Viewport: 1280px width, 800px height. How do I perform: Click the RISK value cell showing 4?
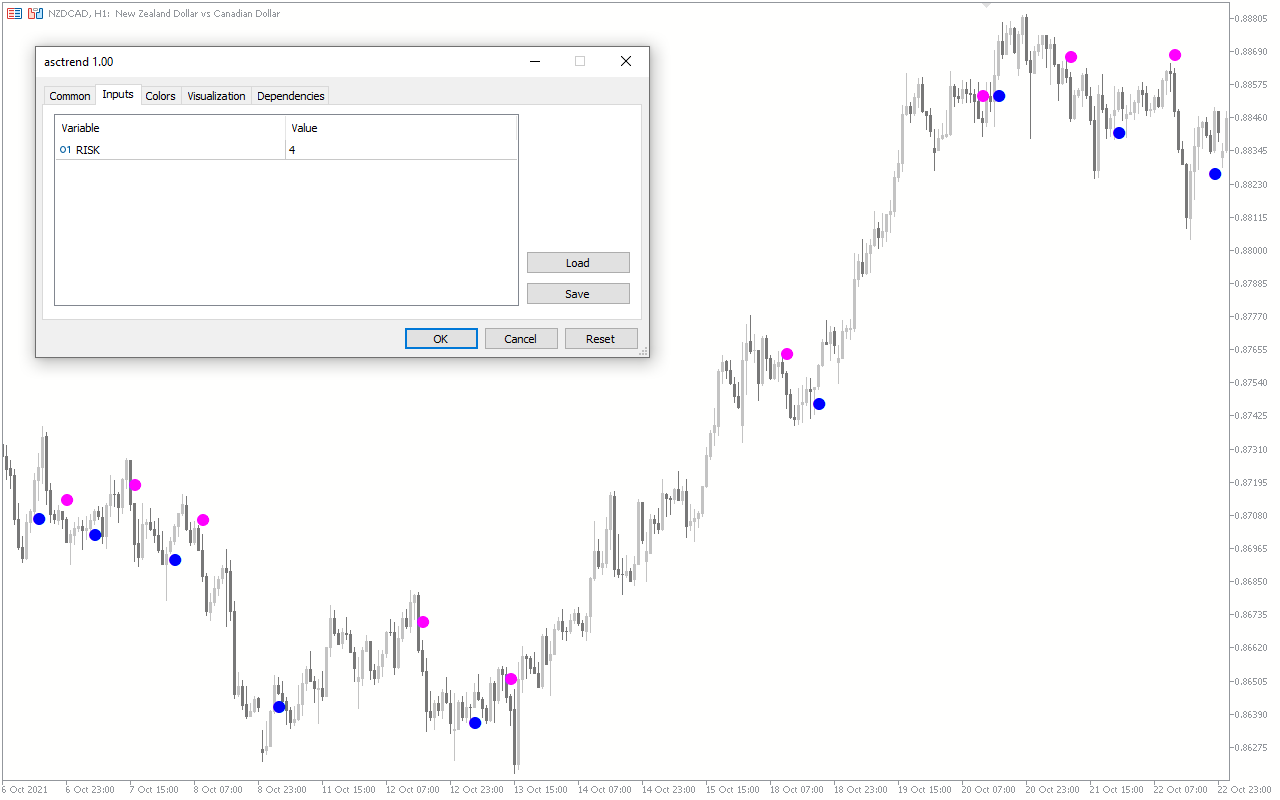click(x=401, y=150)
